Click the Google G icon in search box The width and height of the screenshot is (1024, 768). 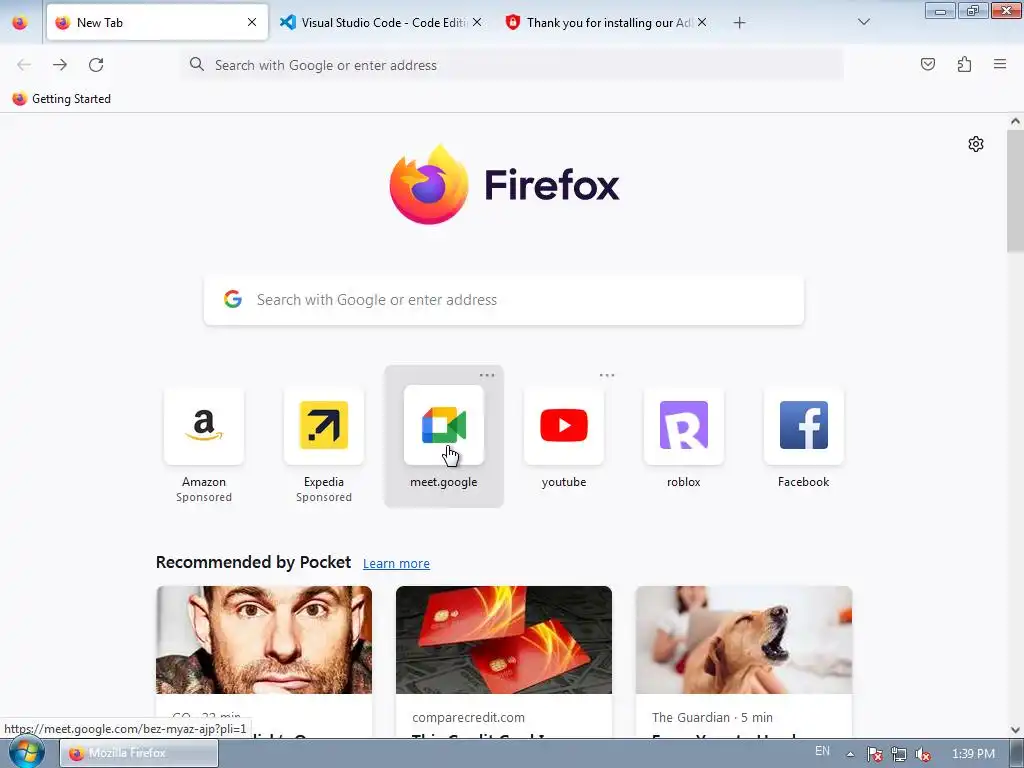(x=233, y=299)
